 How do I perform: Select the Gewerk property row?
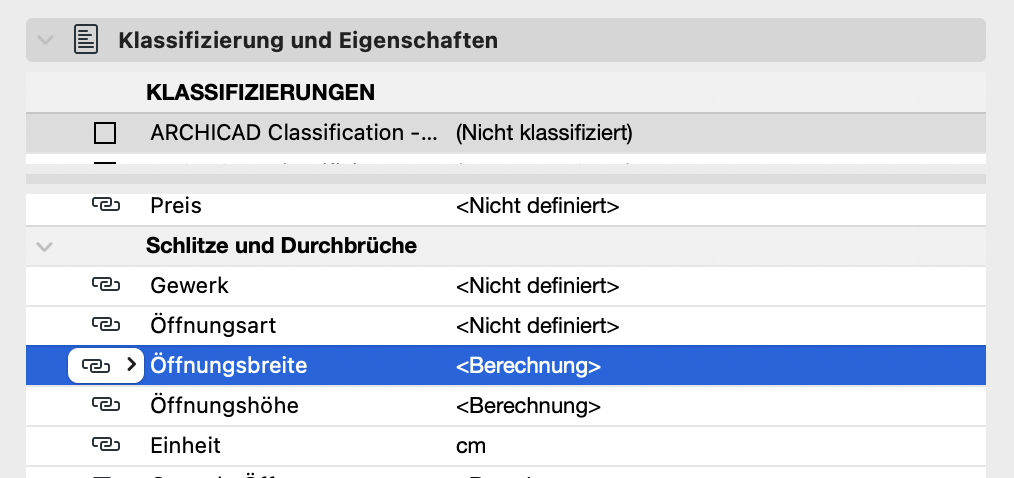pyautogui.click(x=506, y=285)
